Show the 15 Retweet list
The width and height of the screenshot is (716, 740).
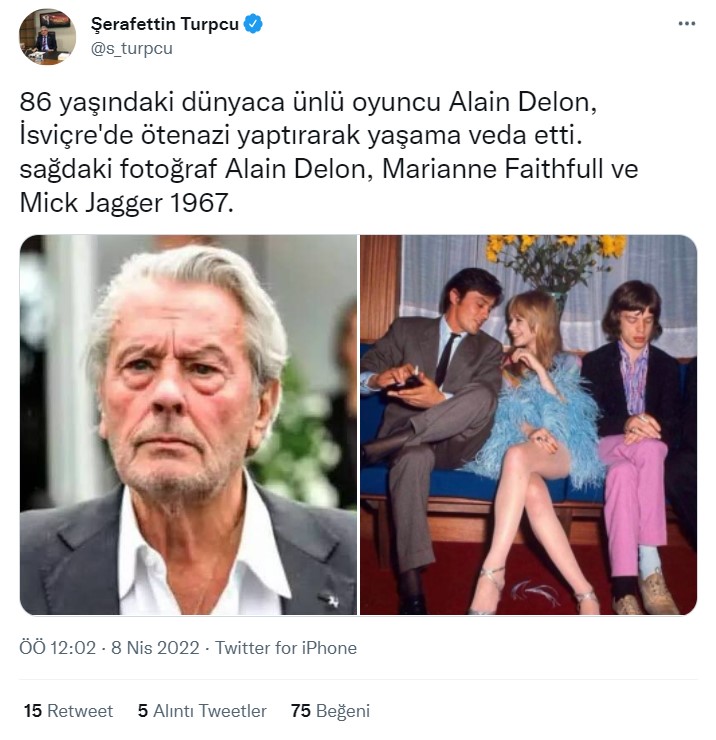[x=68, y=711]
